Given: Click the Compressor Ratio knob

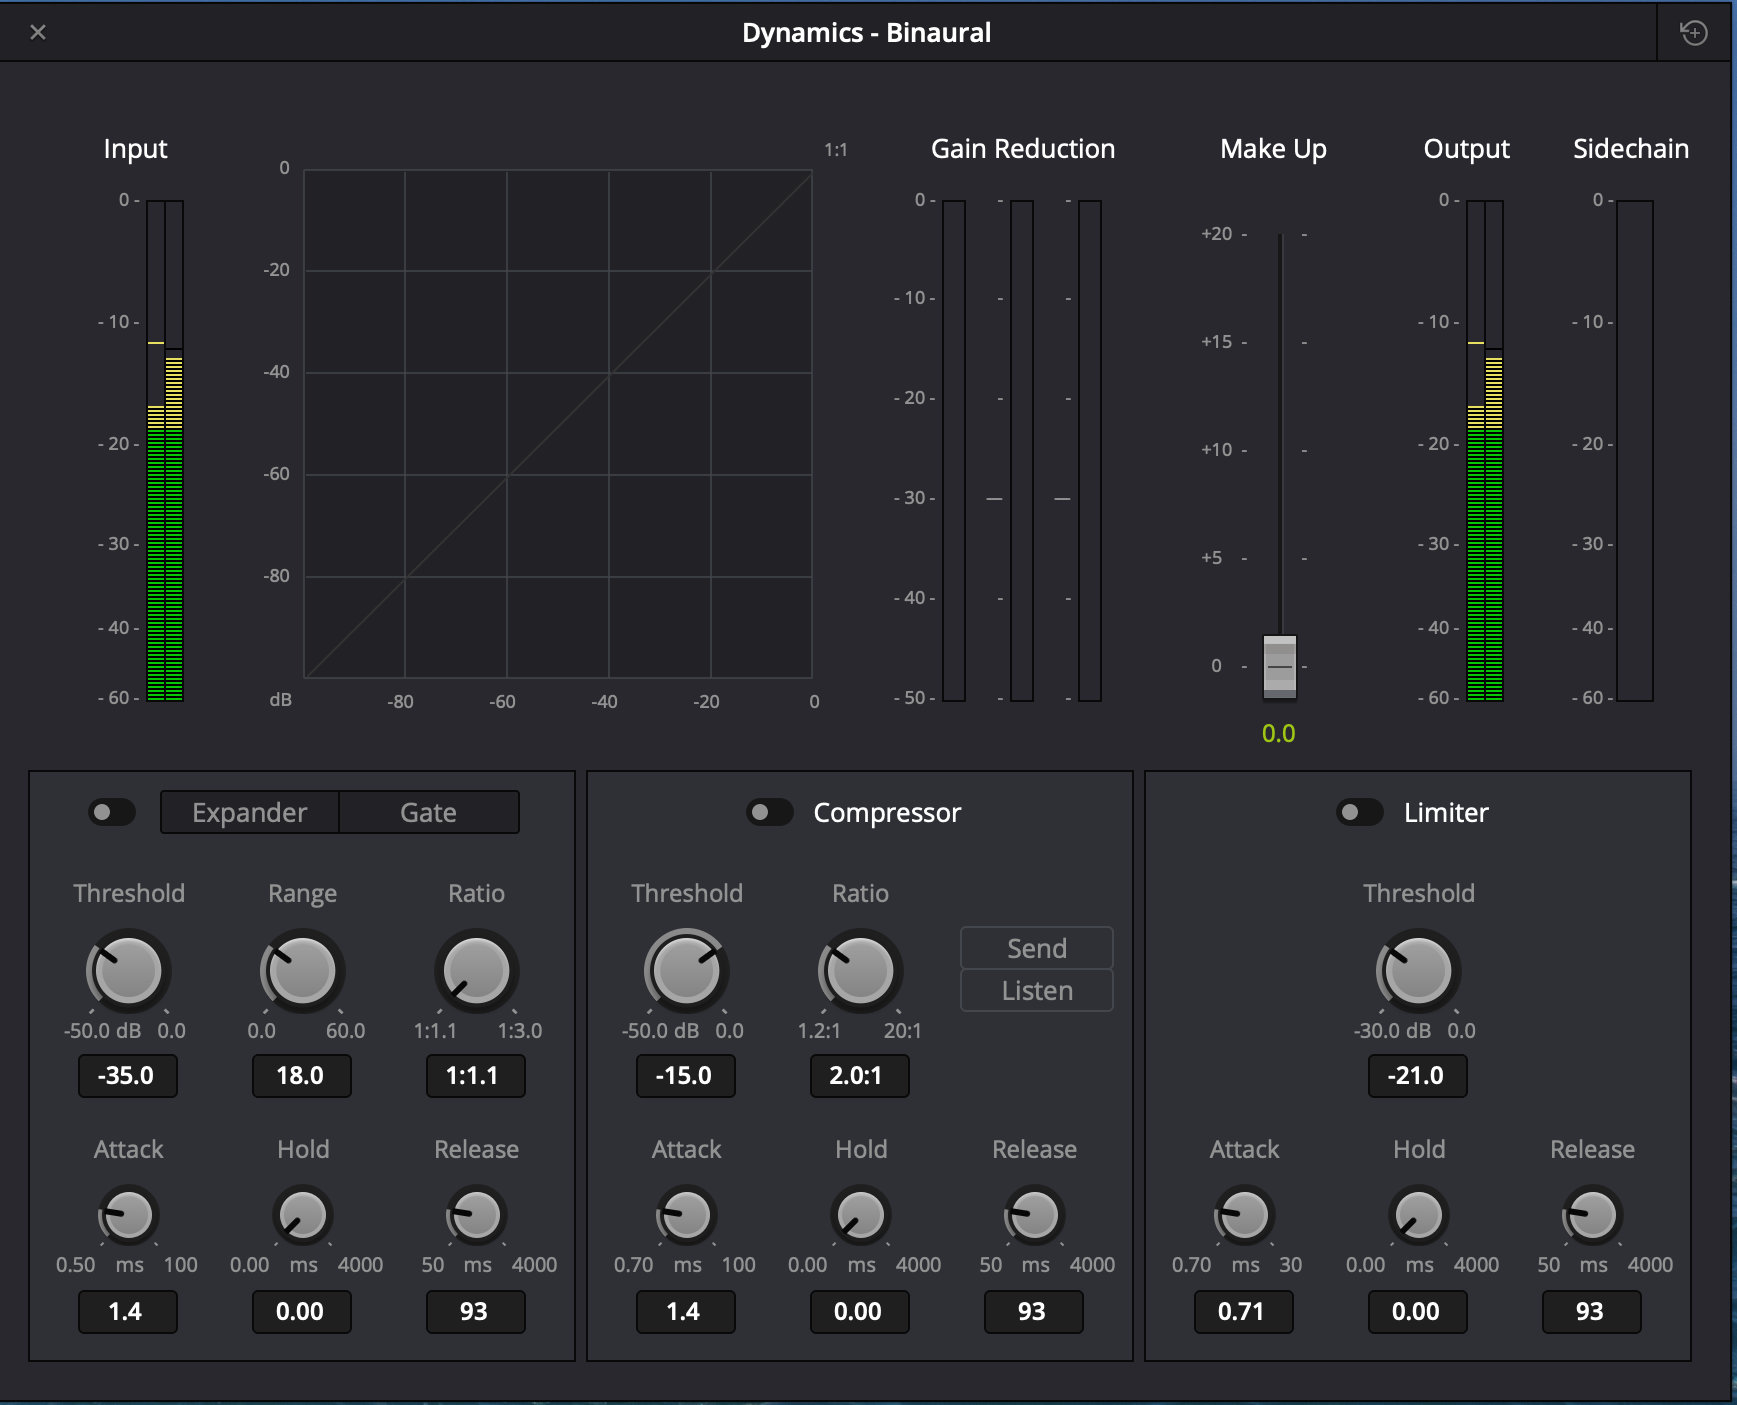Looking at the screenshot, I should coord(861,971).
